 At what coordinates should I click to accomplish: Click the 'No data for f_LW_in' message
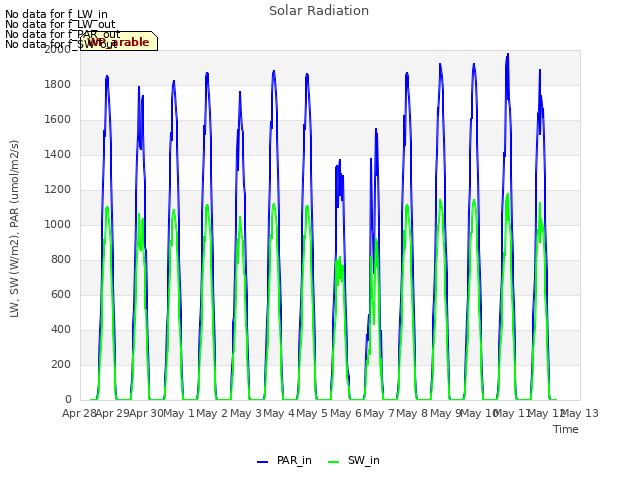click(56, 14)
